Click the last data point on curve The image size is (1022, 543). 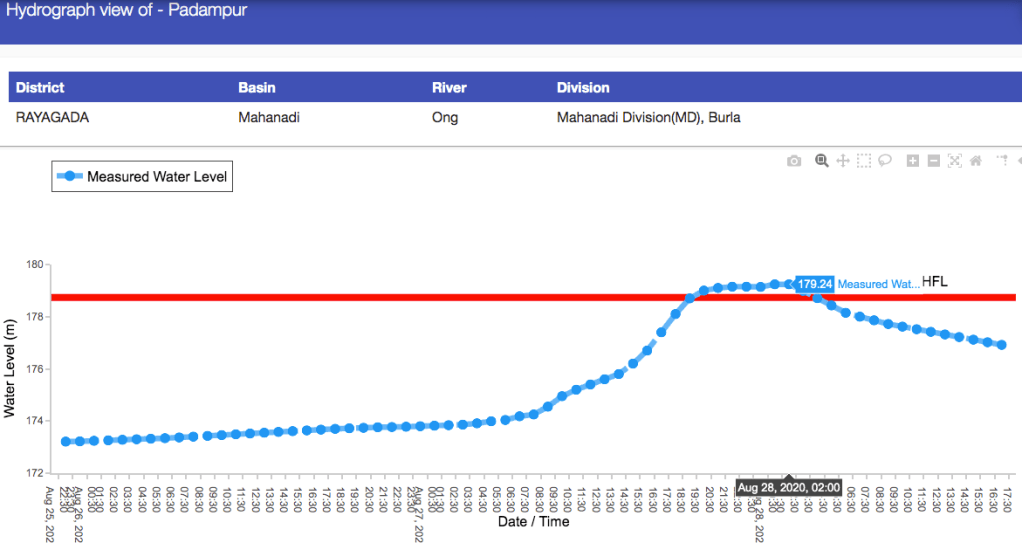(1001, 345)
